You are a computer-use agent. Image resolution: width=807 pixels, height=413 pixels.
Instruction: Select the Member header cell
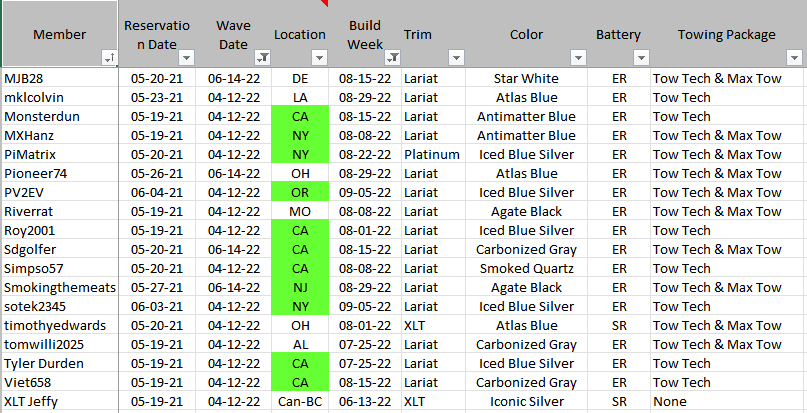tap(59, 34)
